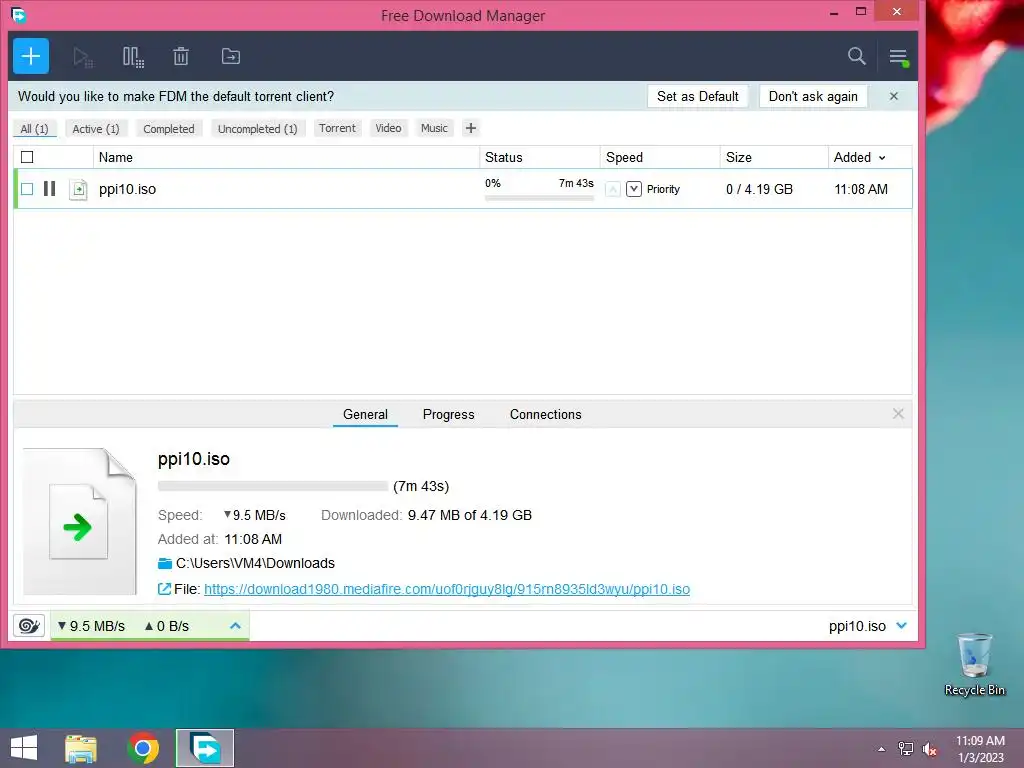
Task: Click the pause all downloads icon
Action: (x=133, y=57)
